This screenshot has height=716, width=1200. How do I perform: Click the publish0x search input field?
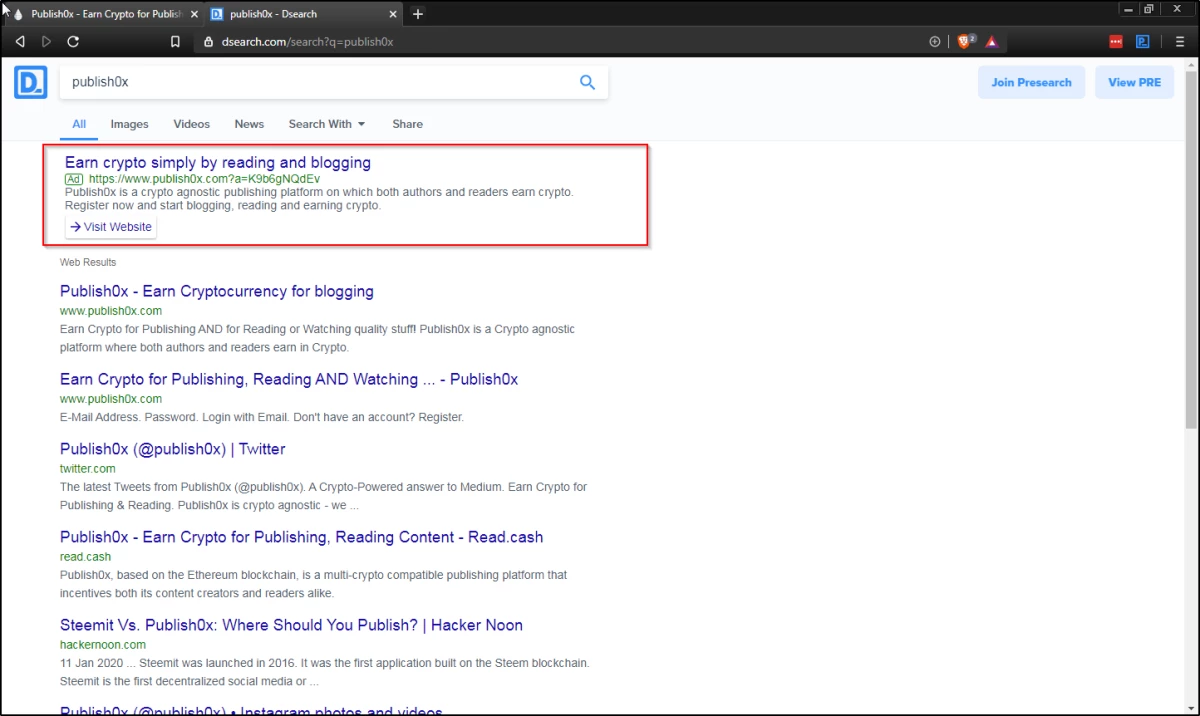[x=320, y=82]
